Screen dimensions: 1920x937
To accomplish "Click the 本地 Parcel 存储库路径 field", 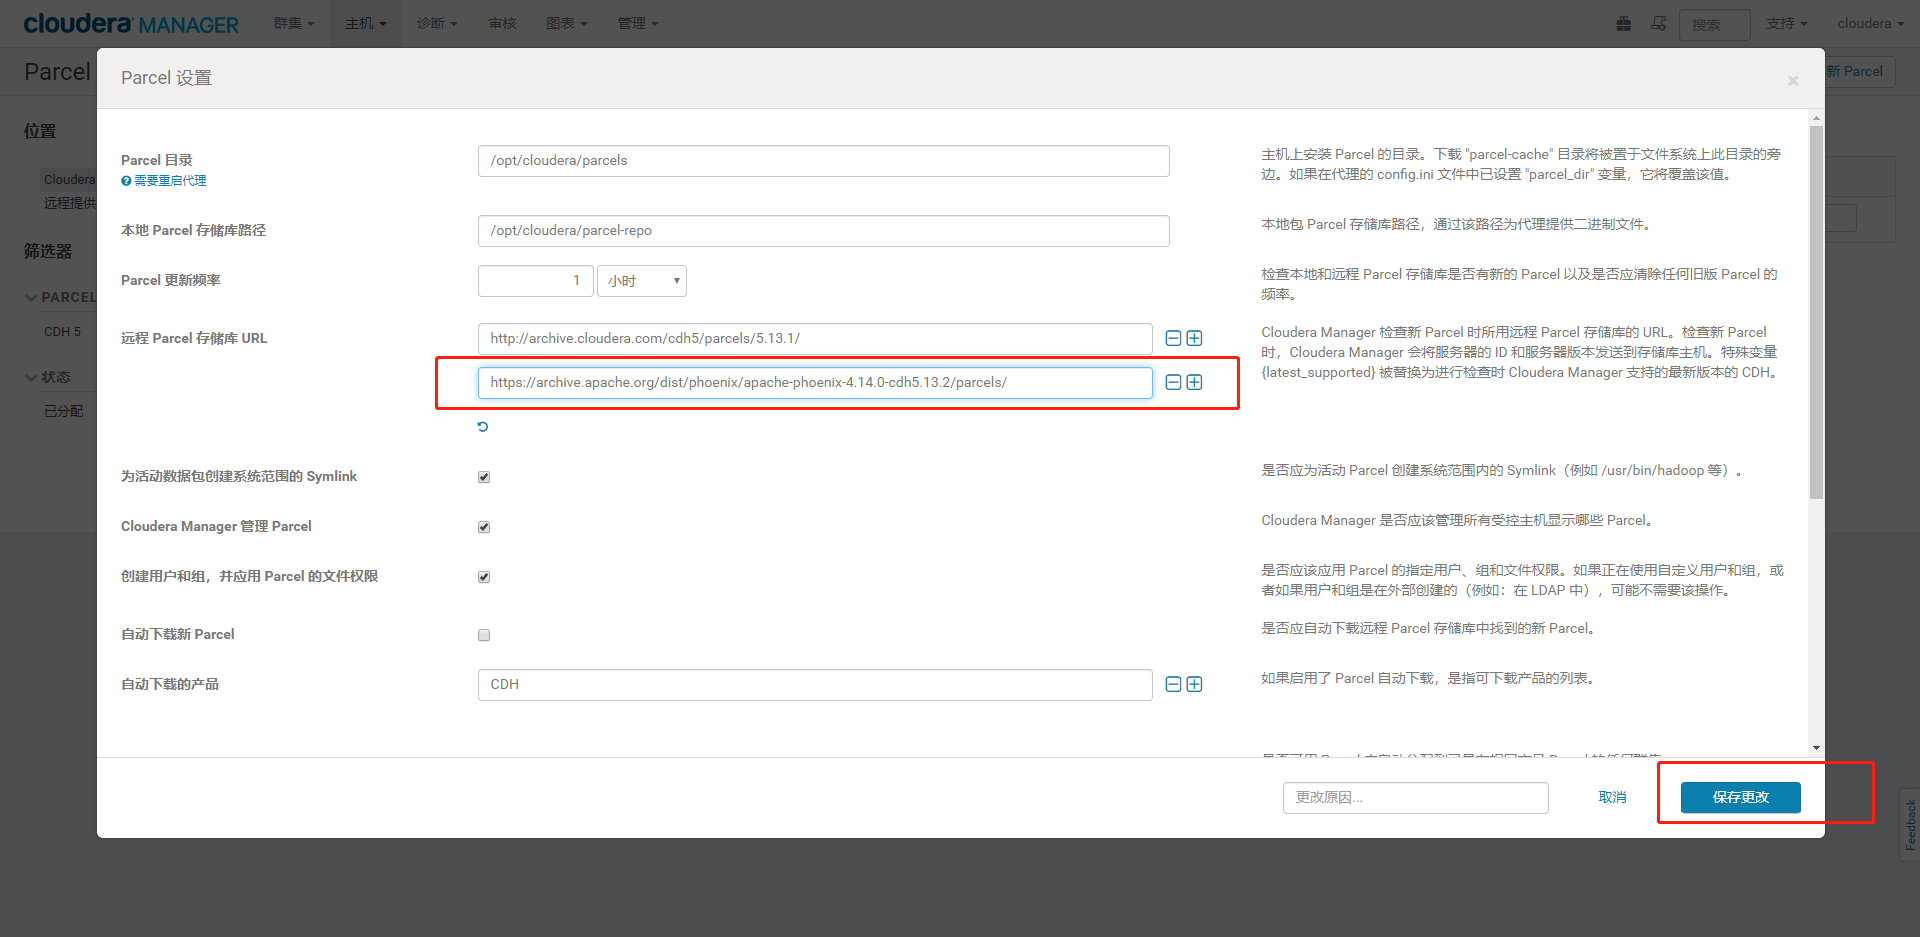I will (x=824, y=231).
